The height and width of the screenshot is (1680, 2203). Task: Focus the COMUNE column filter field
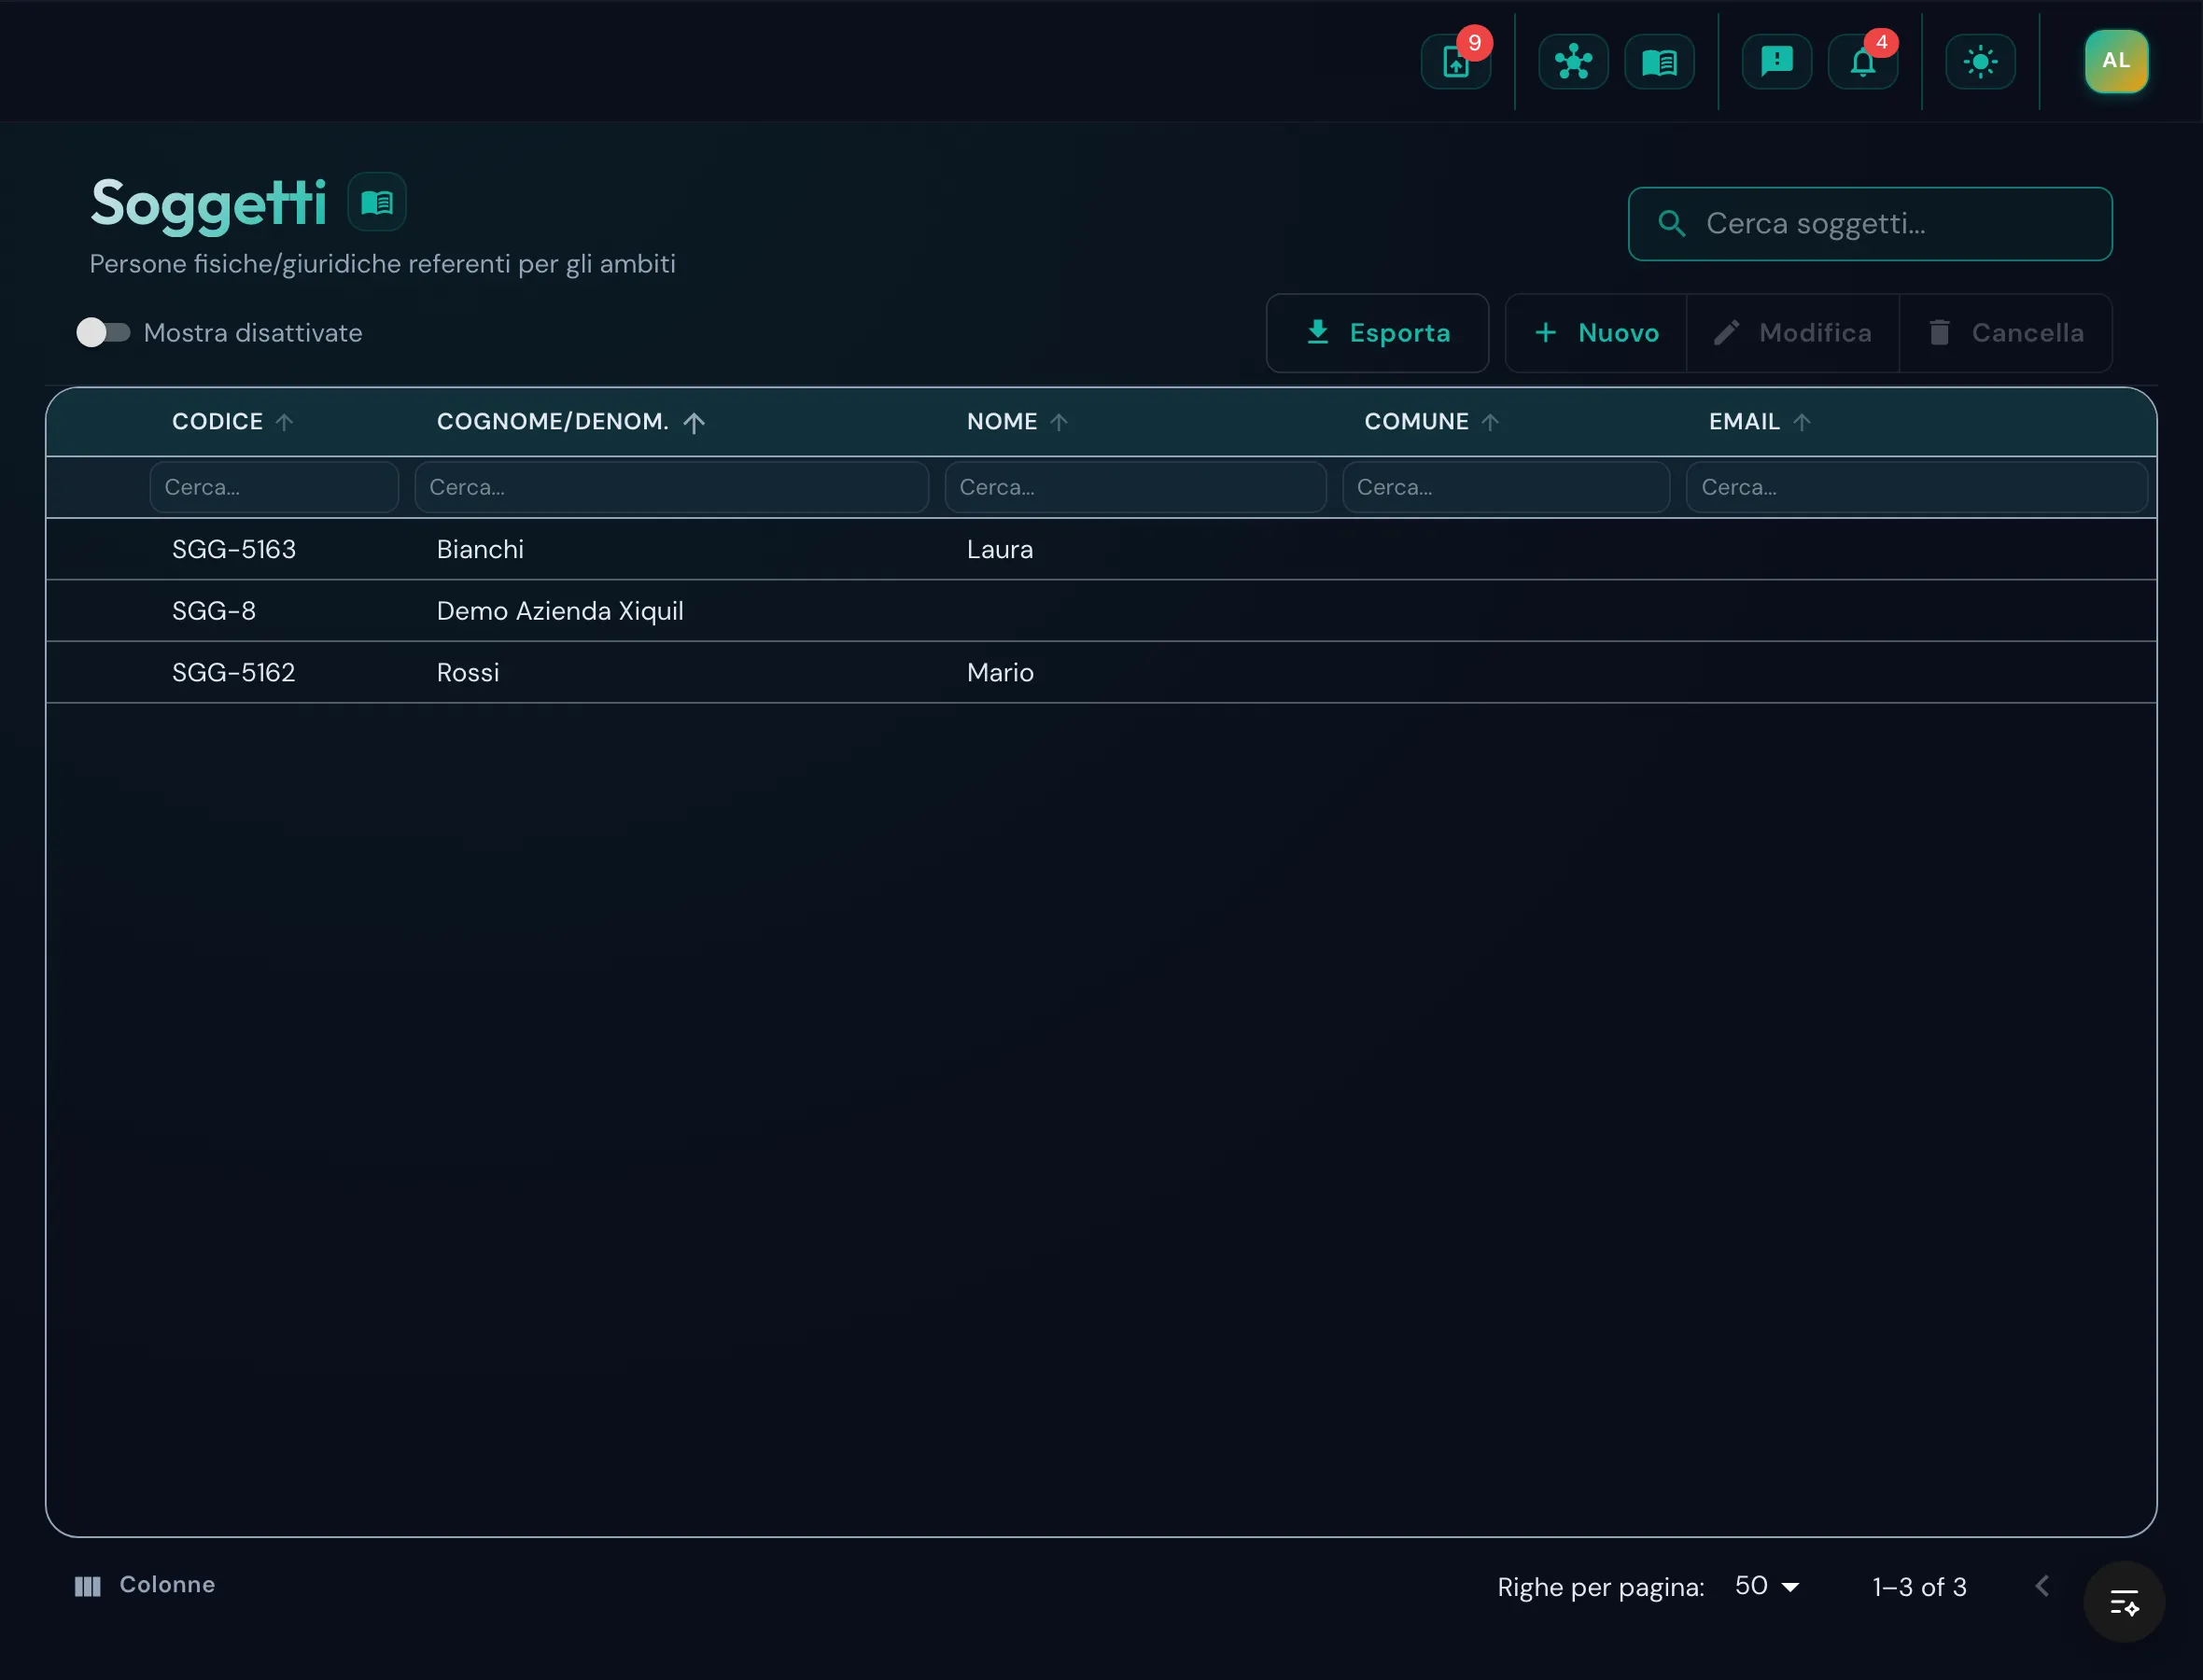tap(1505, 487)
